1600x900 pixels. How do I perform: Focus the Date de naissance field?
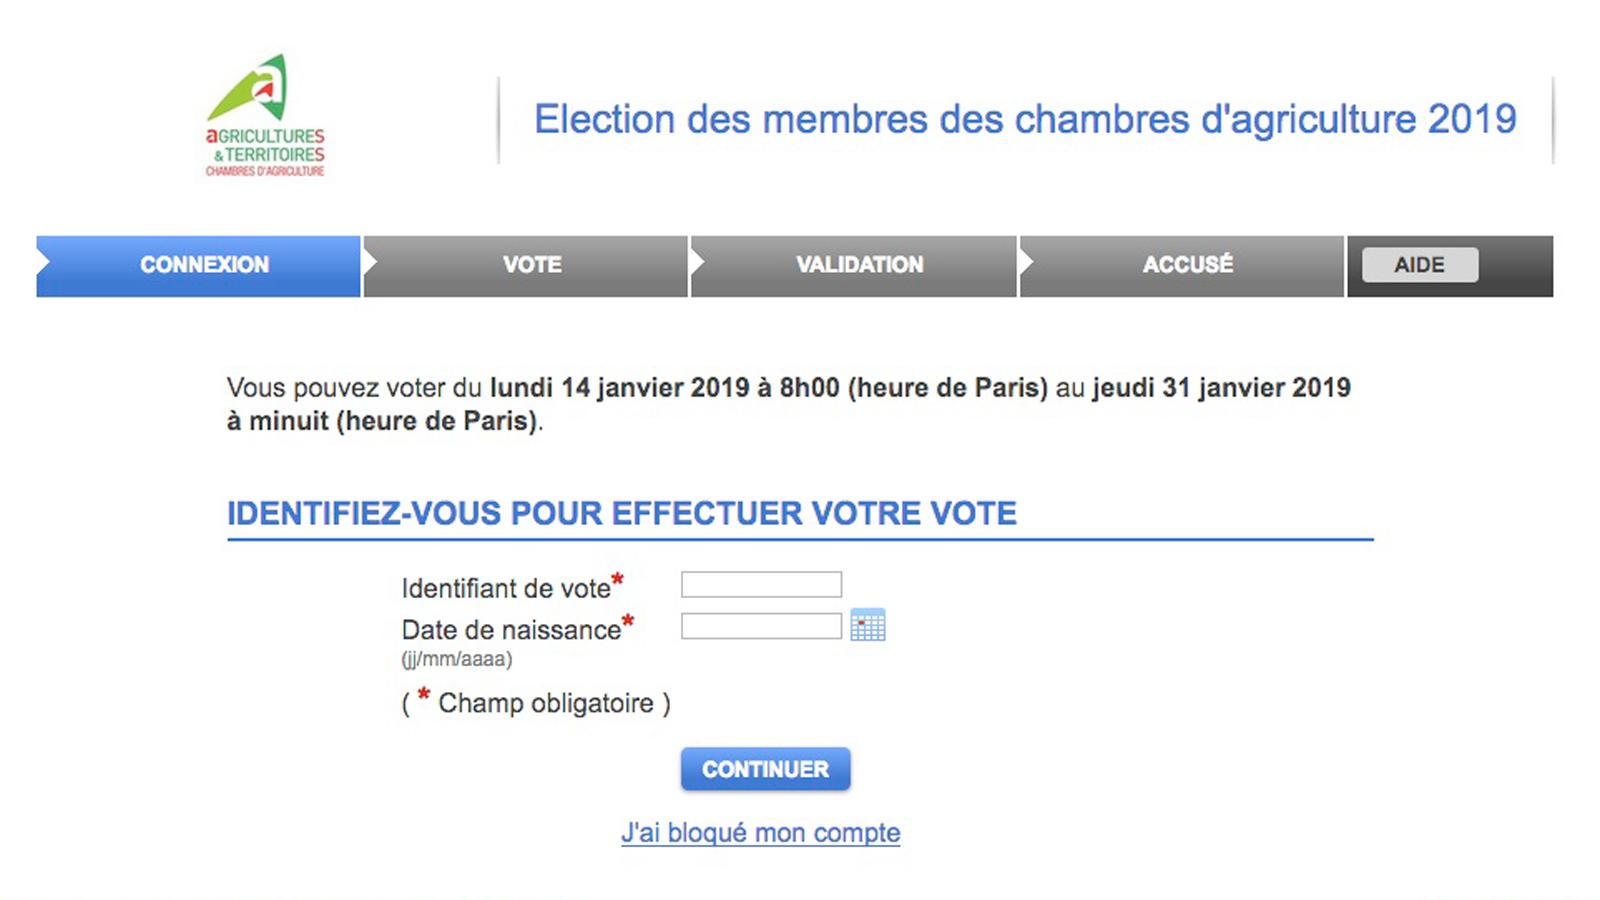pyautogui.click(x=761, y=627)
